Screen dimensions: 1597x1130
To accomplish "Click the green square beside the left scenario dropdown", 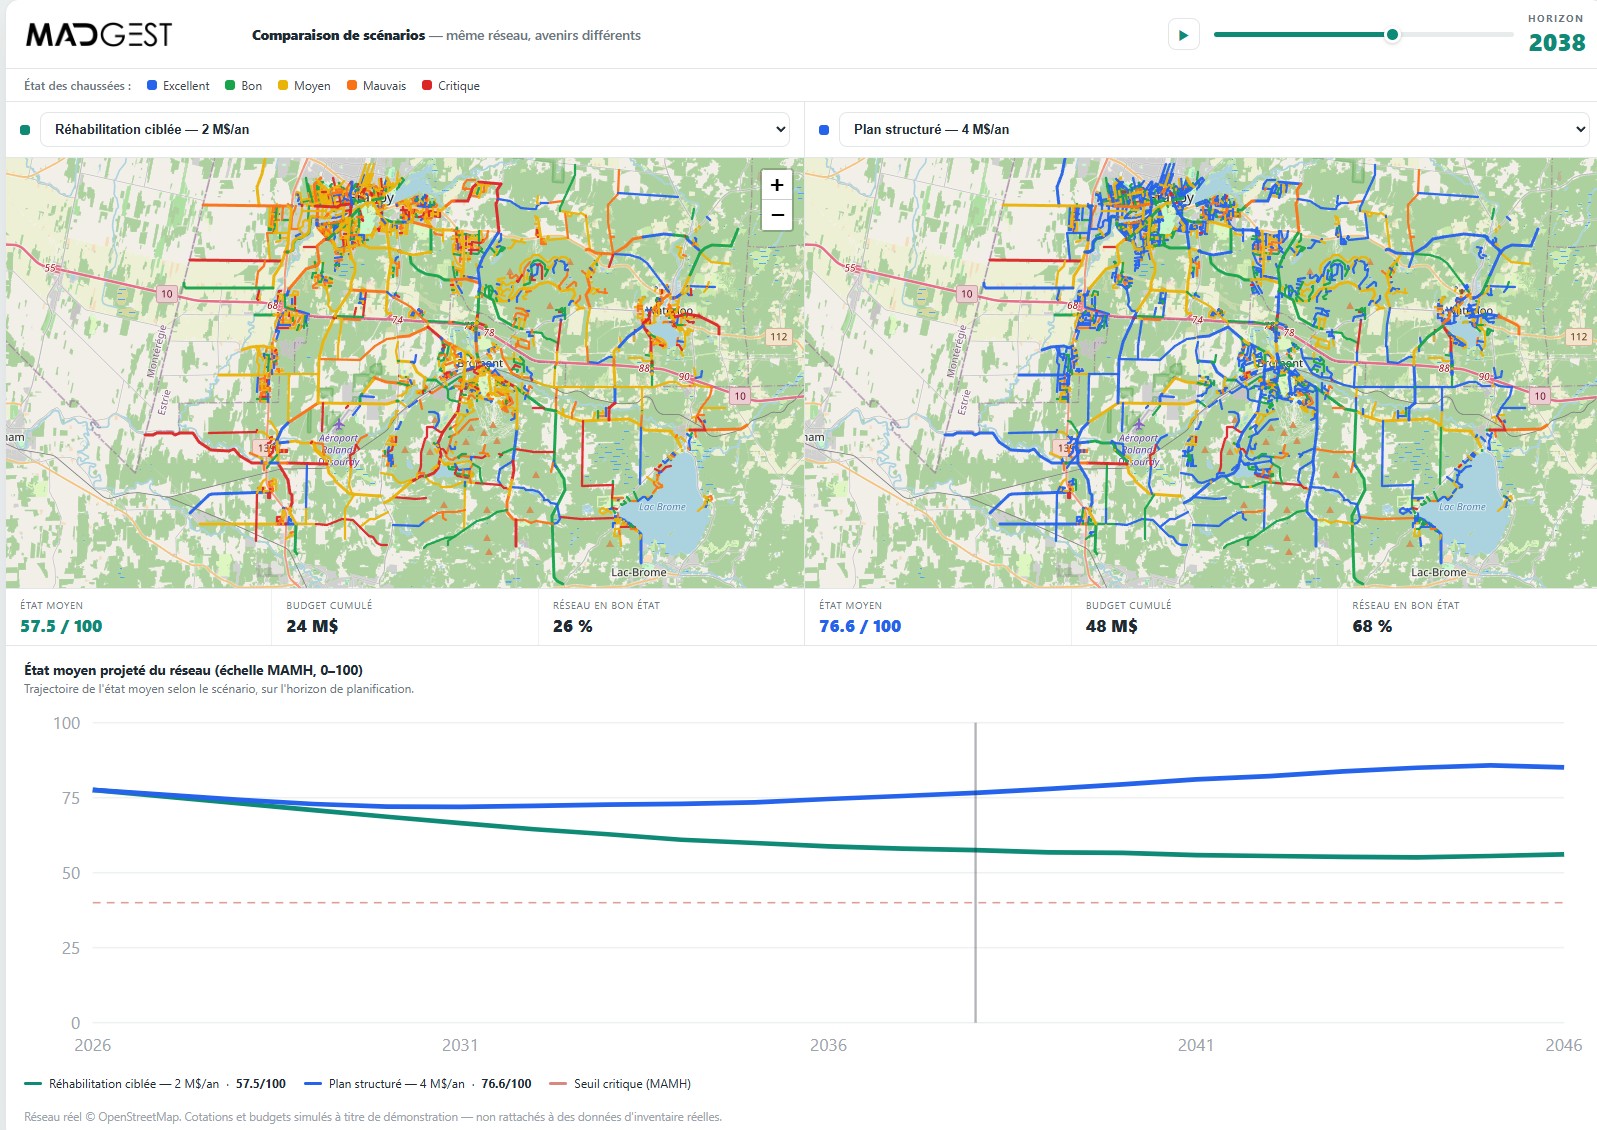I will coord(25,130).
